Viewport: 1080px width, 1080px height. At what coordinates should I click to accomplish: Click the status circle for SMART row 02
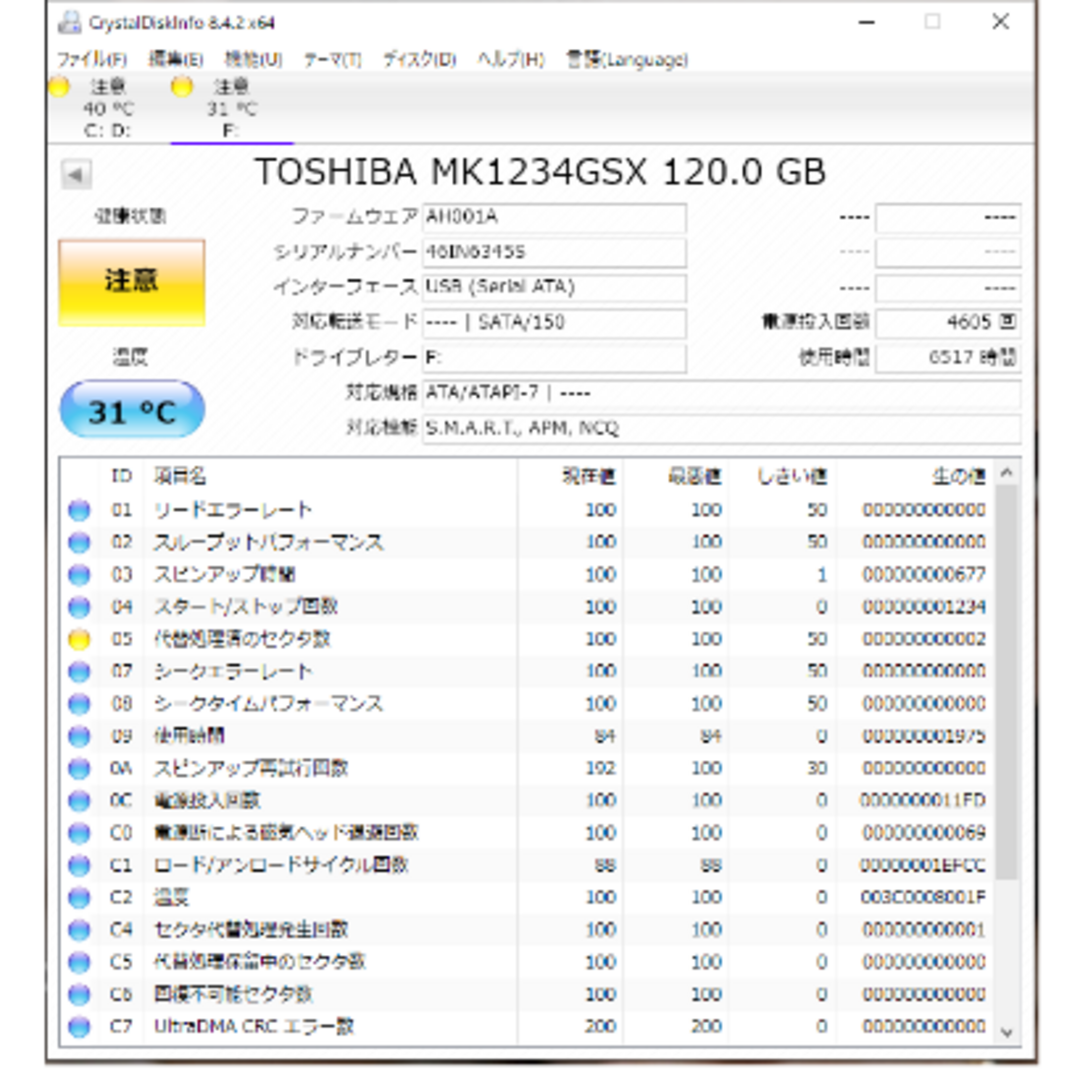tap(79, 542)
